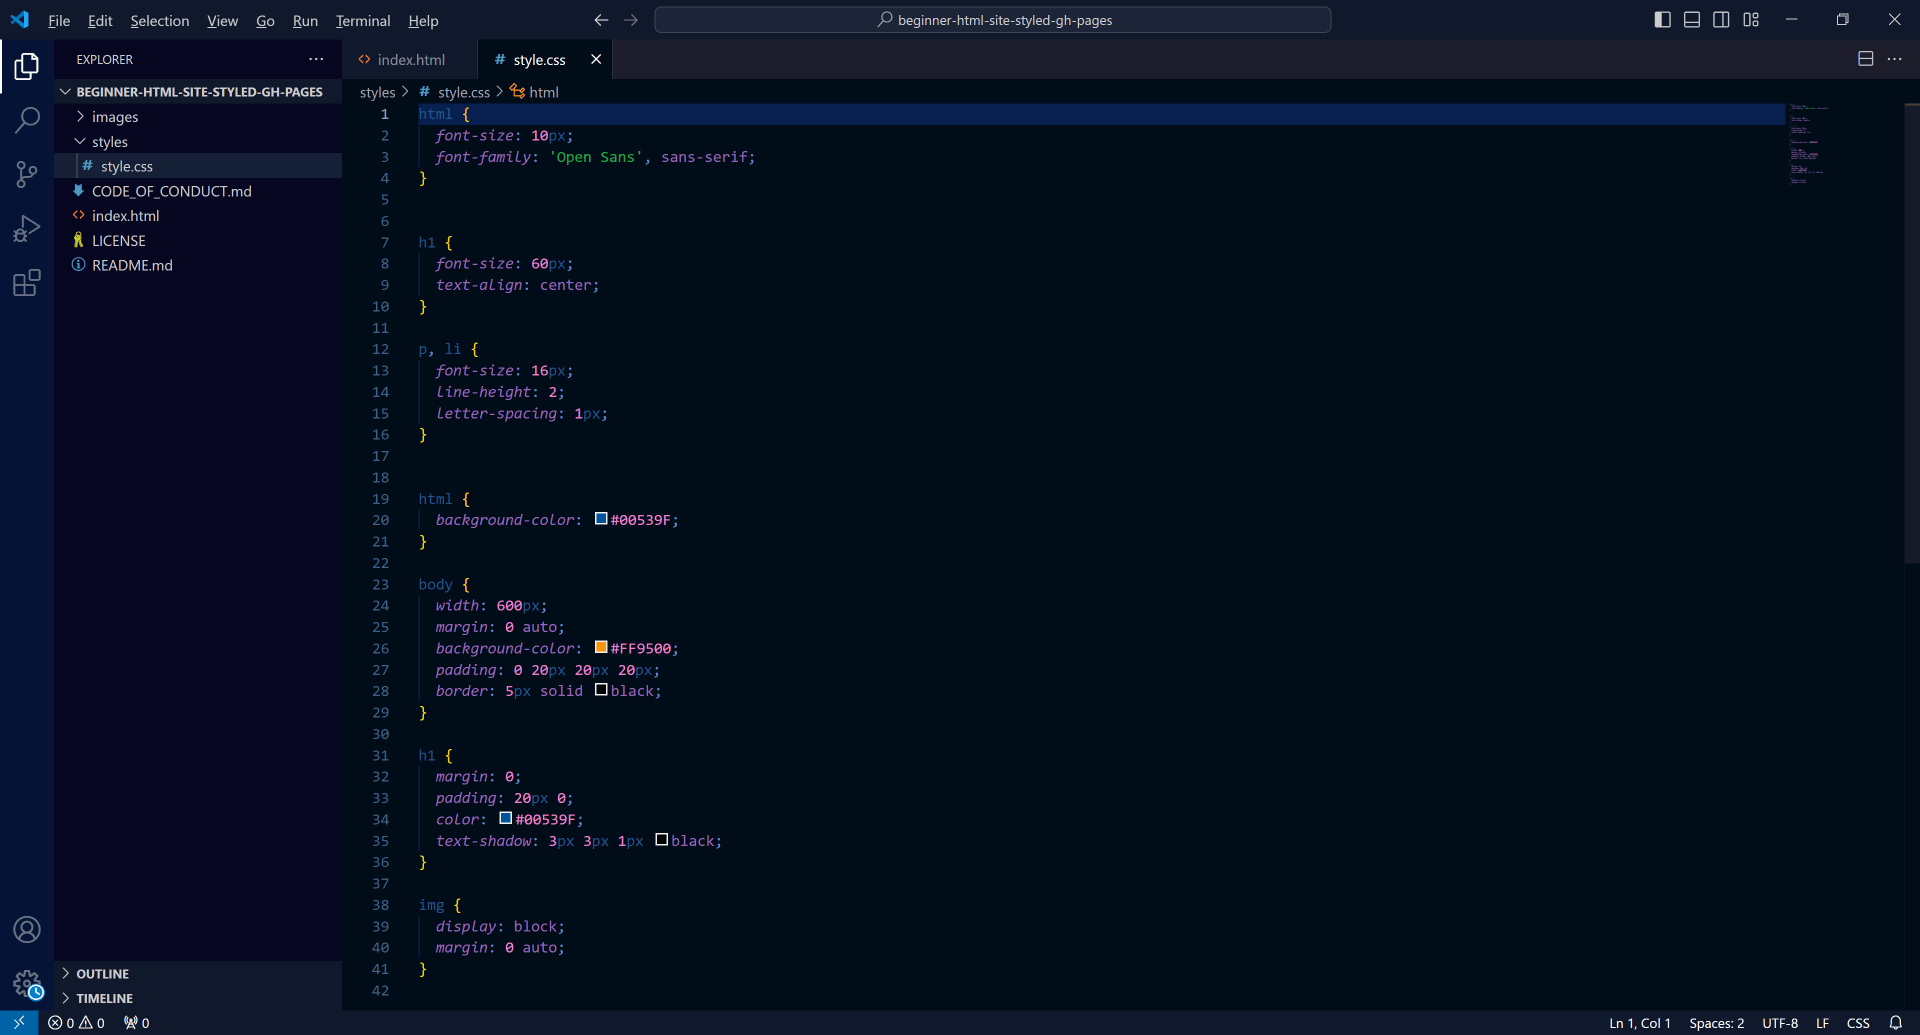Open the Extensions view
1920x1035 pixels.
(27, 284)
